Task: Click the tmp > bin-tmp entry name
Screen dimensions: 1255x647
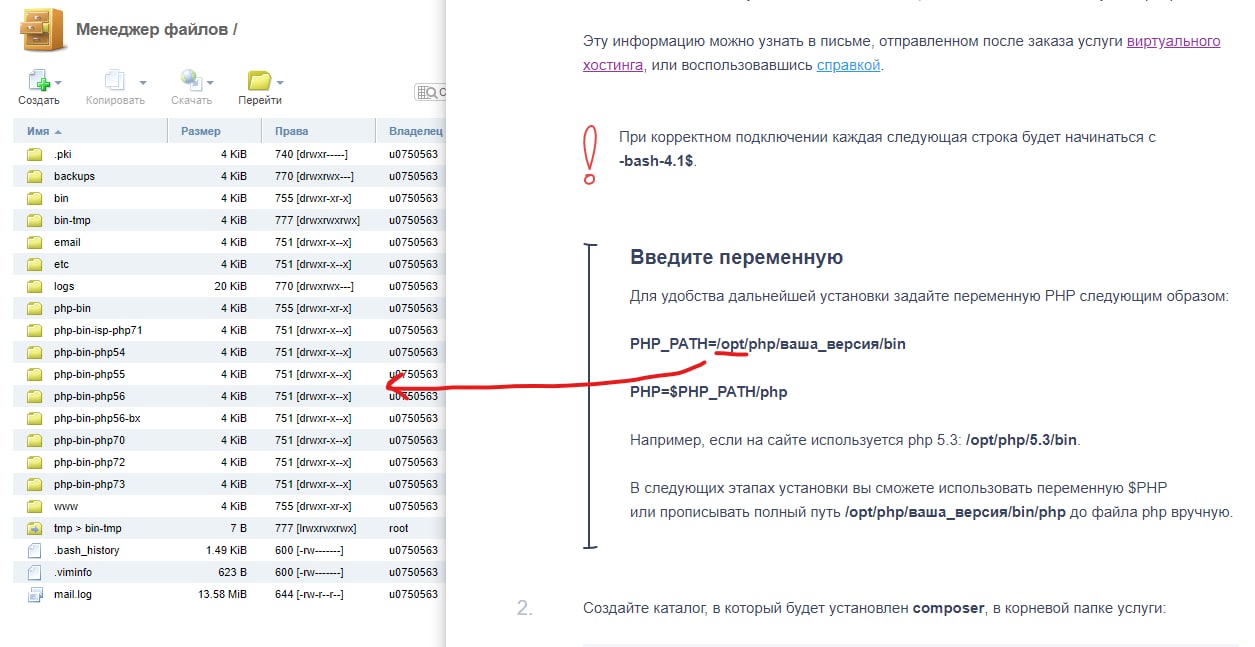Action: (x=88, y=528)
